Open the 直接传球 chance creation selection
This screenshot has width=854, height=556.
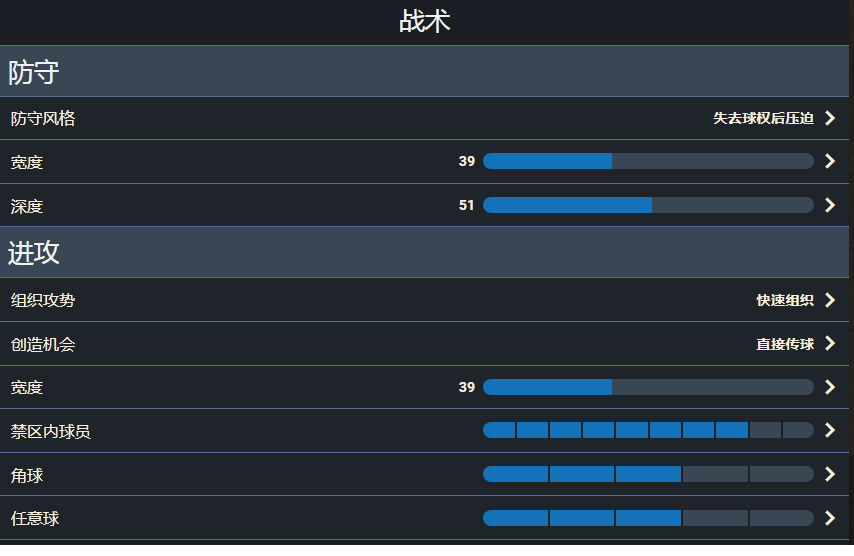(x=785, y=344)
